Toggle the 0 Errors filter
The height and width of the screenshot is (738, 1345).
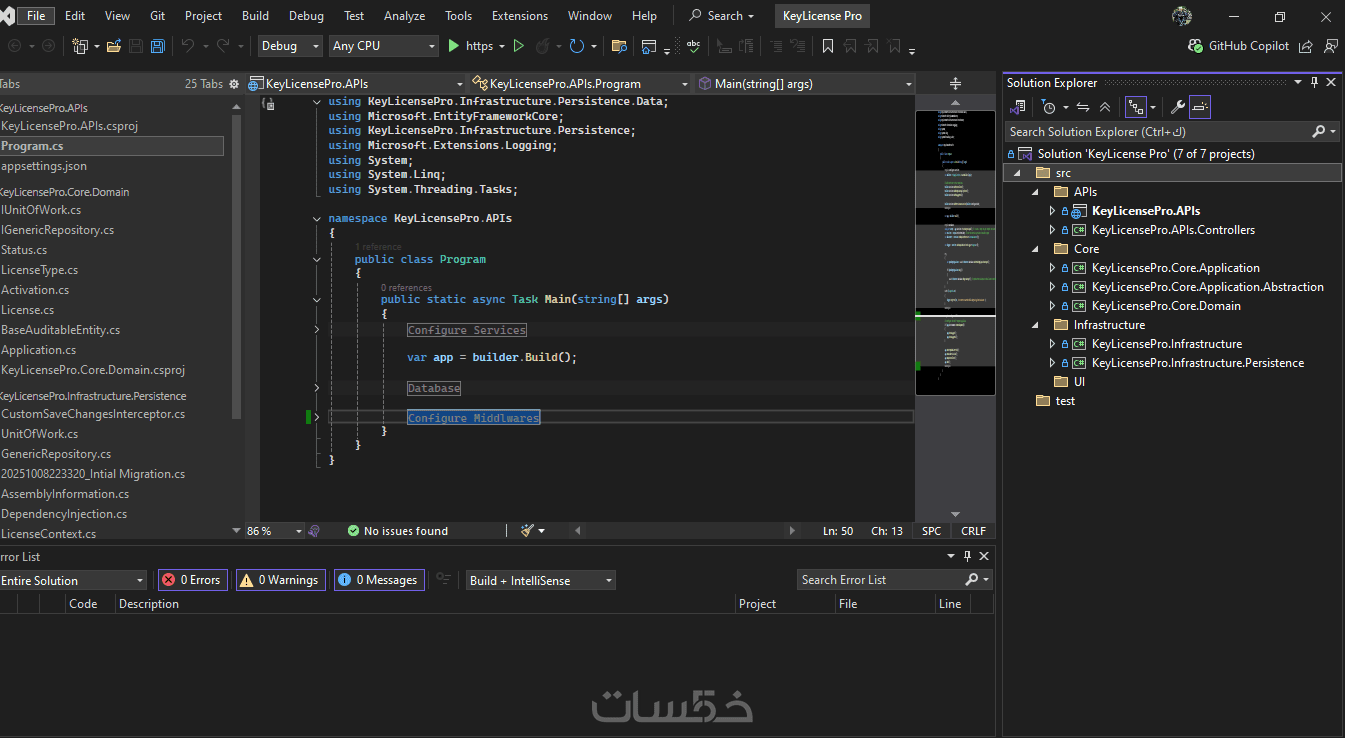pos(193,580)
